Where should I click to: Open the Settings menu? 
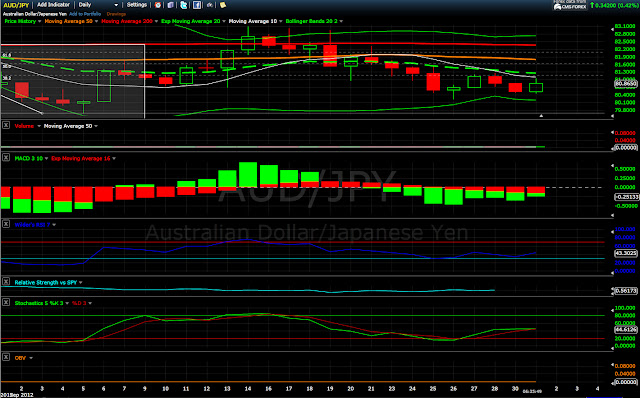coord(137,5)
